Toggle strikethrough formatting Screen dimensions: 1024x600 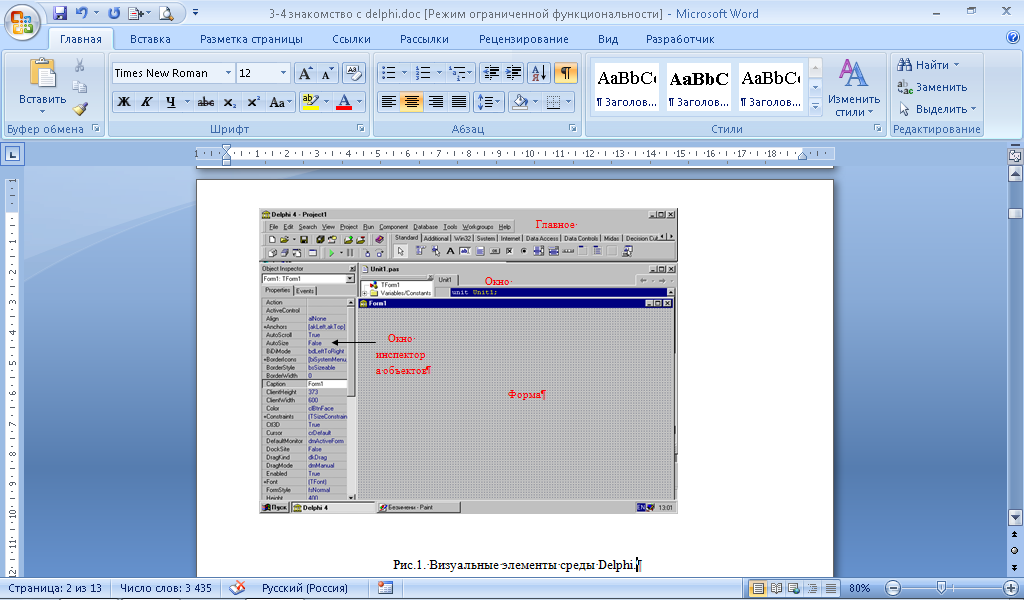206,102
